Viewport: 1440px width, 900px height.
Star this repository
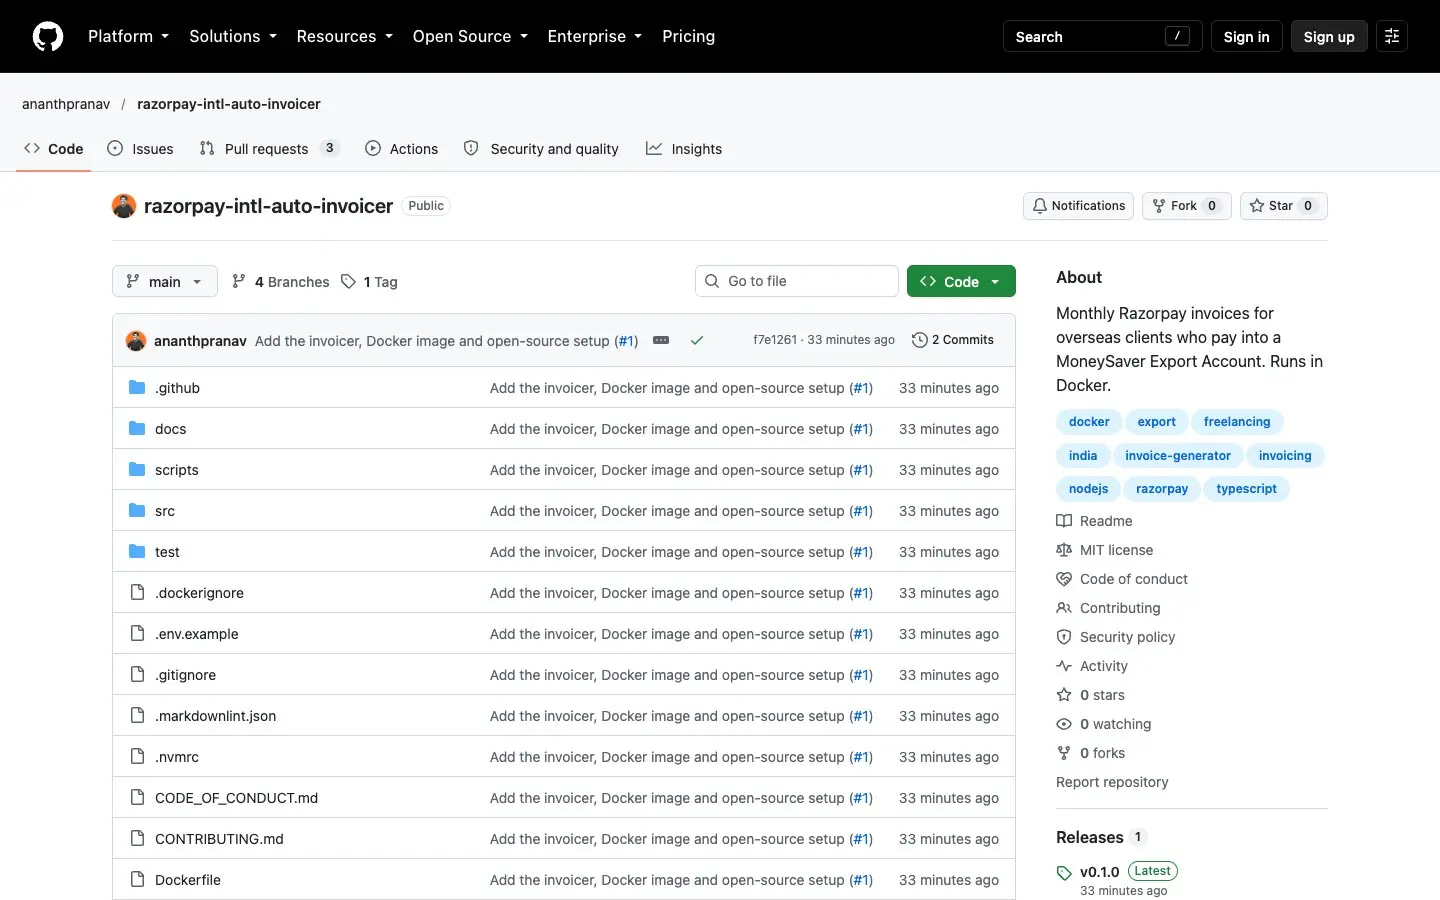coord(1284,206)
